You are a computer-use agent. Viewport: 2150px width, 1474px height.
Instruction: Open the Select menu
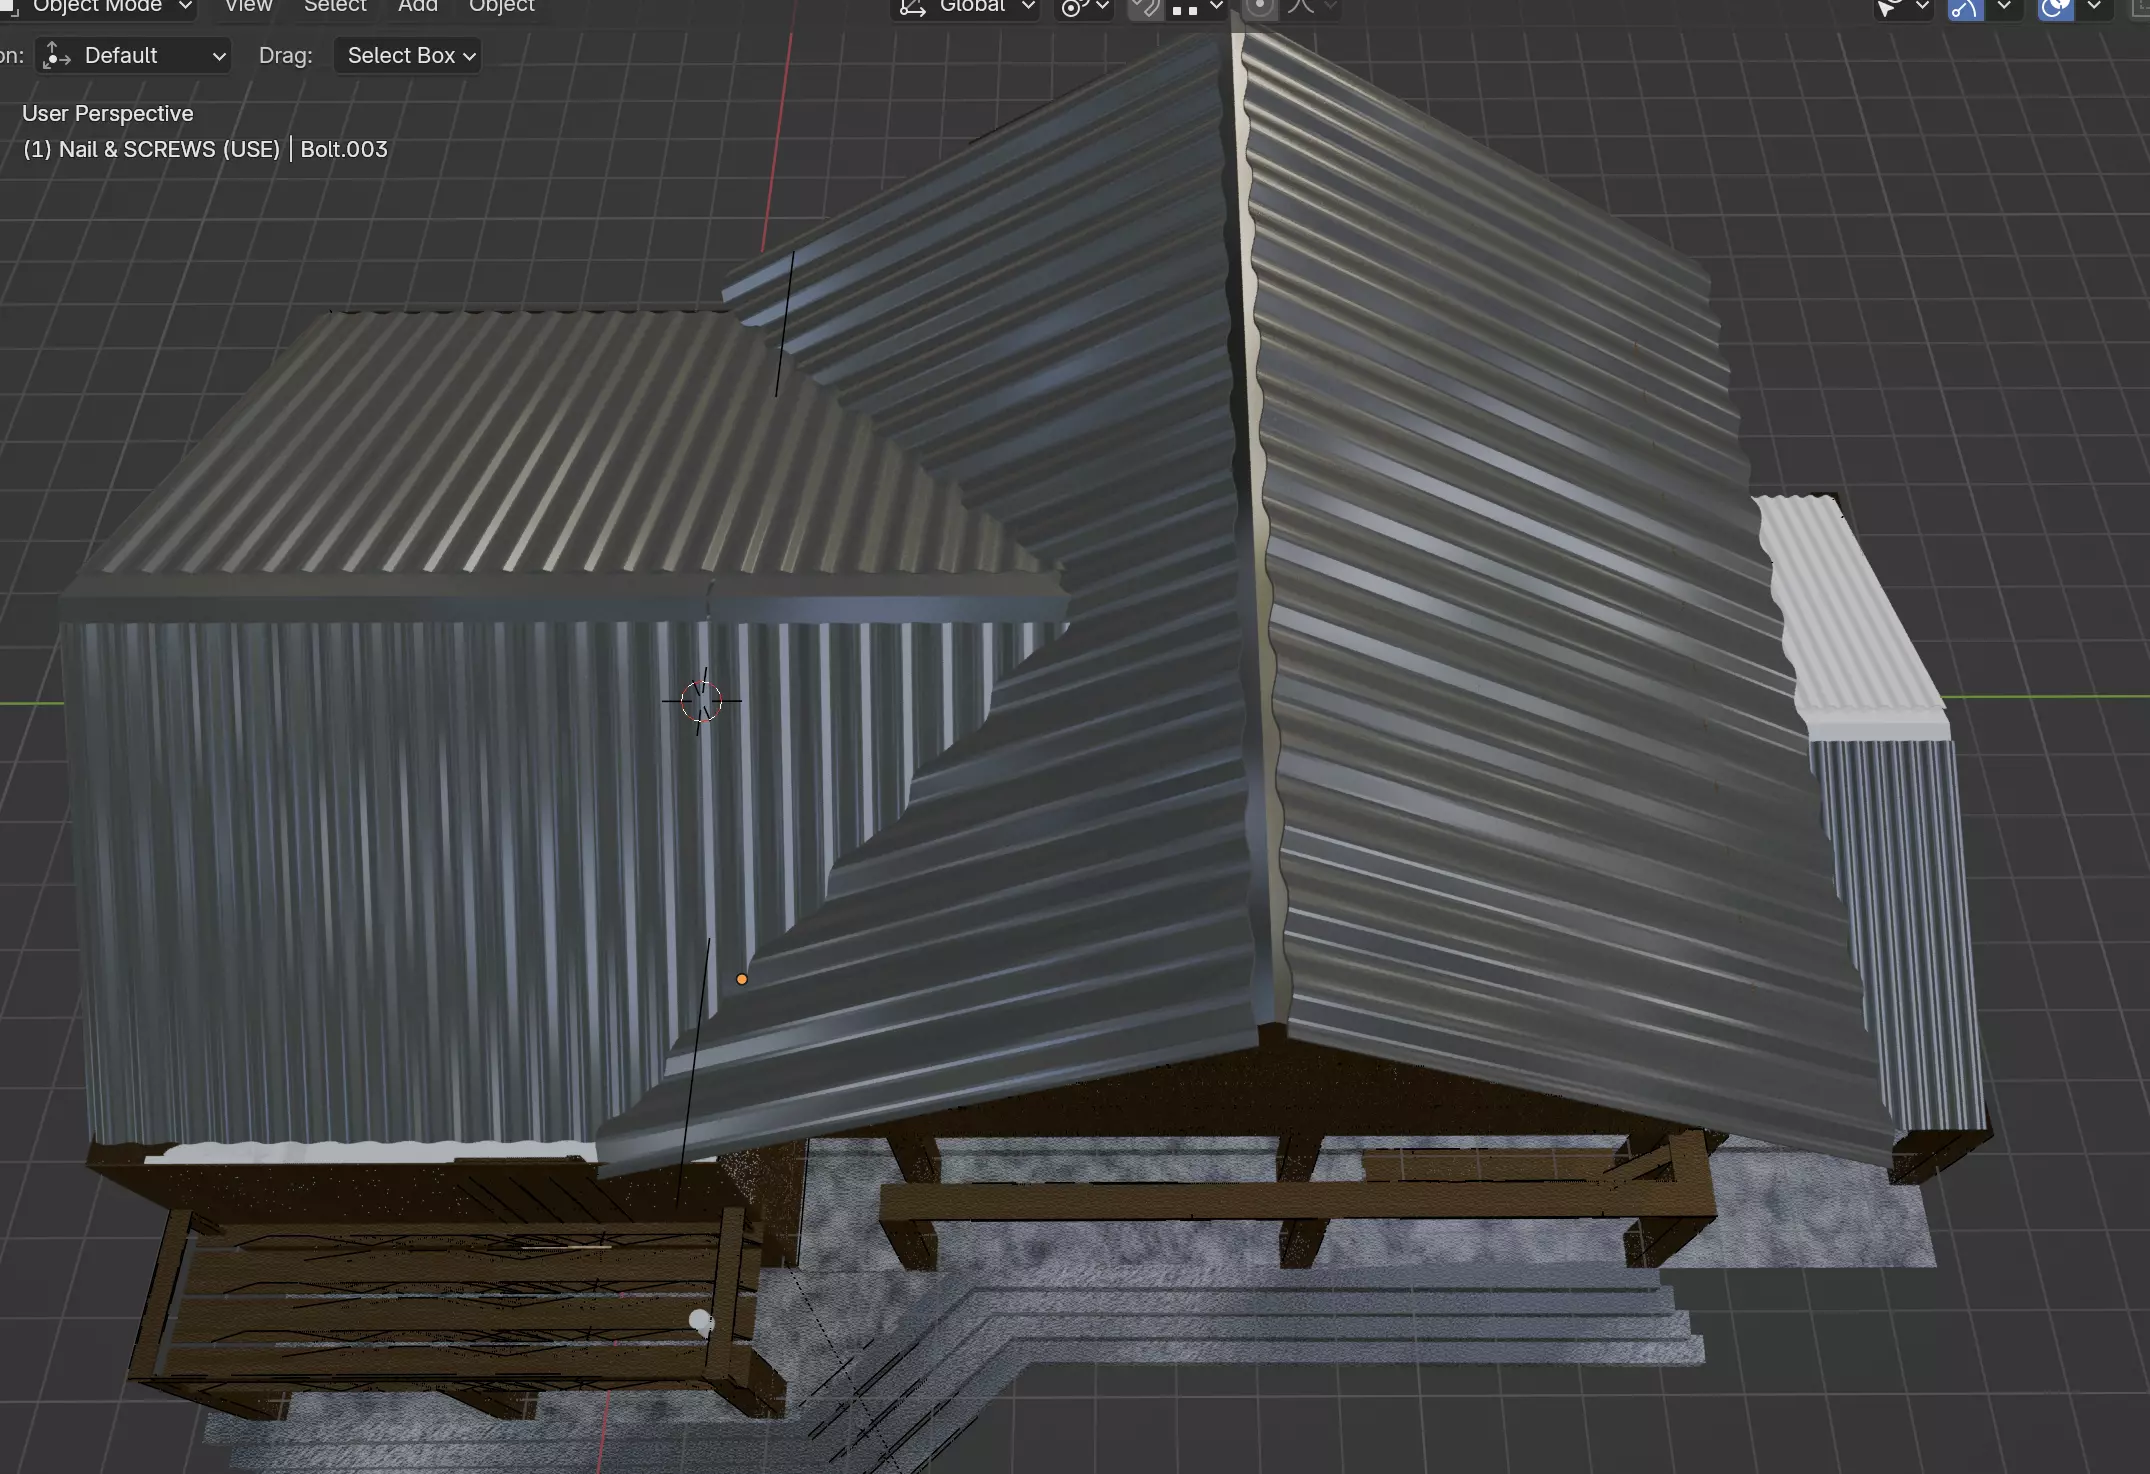(335, 6)
